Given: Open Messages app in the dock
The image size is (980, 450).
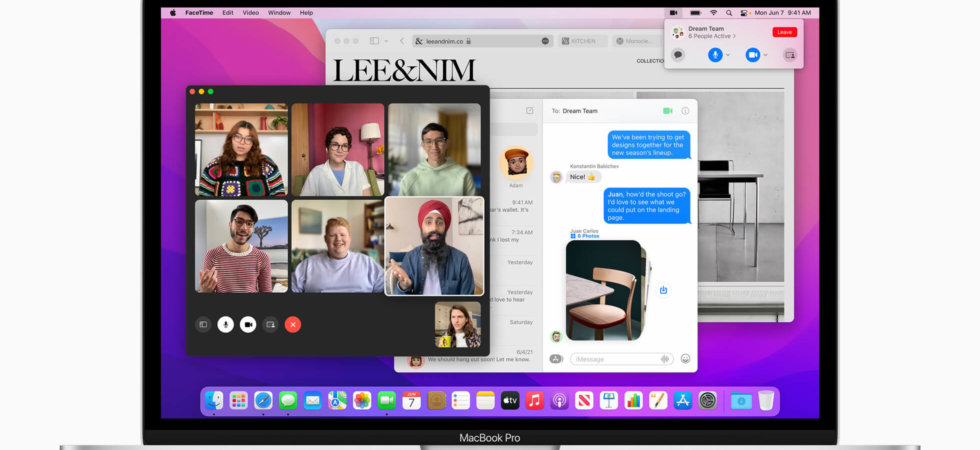Looking at the screenshot, I should (288, 400).
